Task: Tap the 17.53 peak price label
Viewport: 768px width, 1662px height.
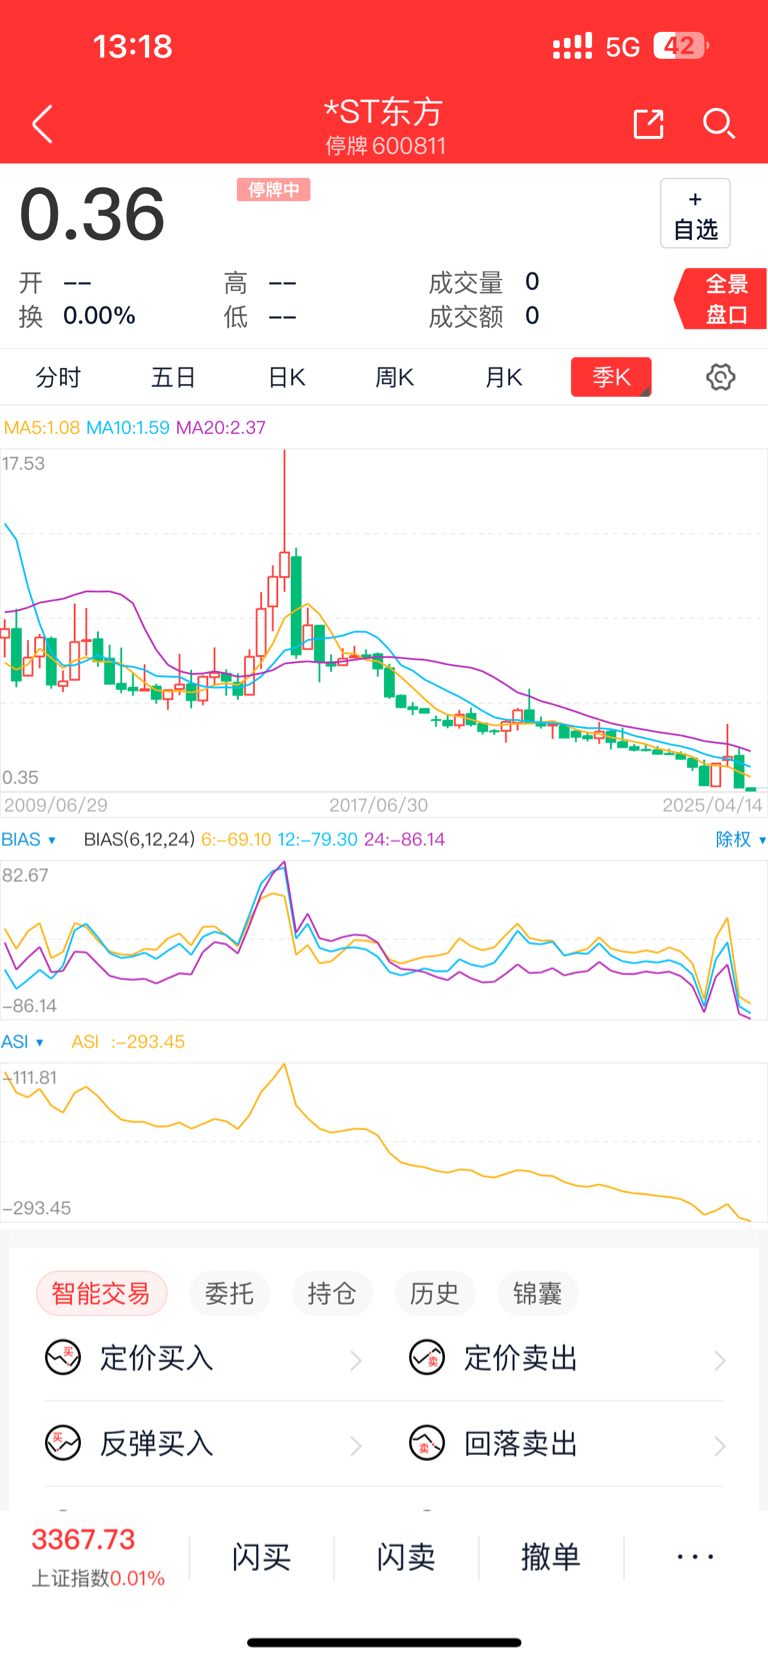Action: [x=24, y=463]
